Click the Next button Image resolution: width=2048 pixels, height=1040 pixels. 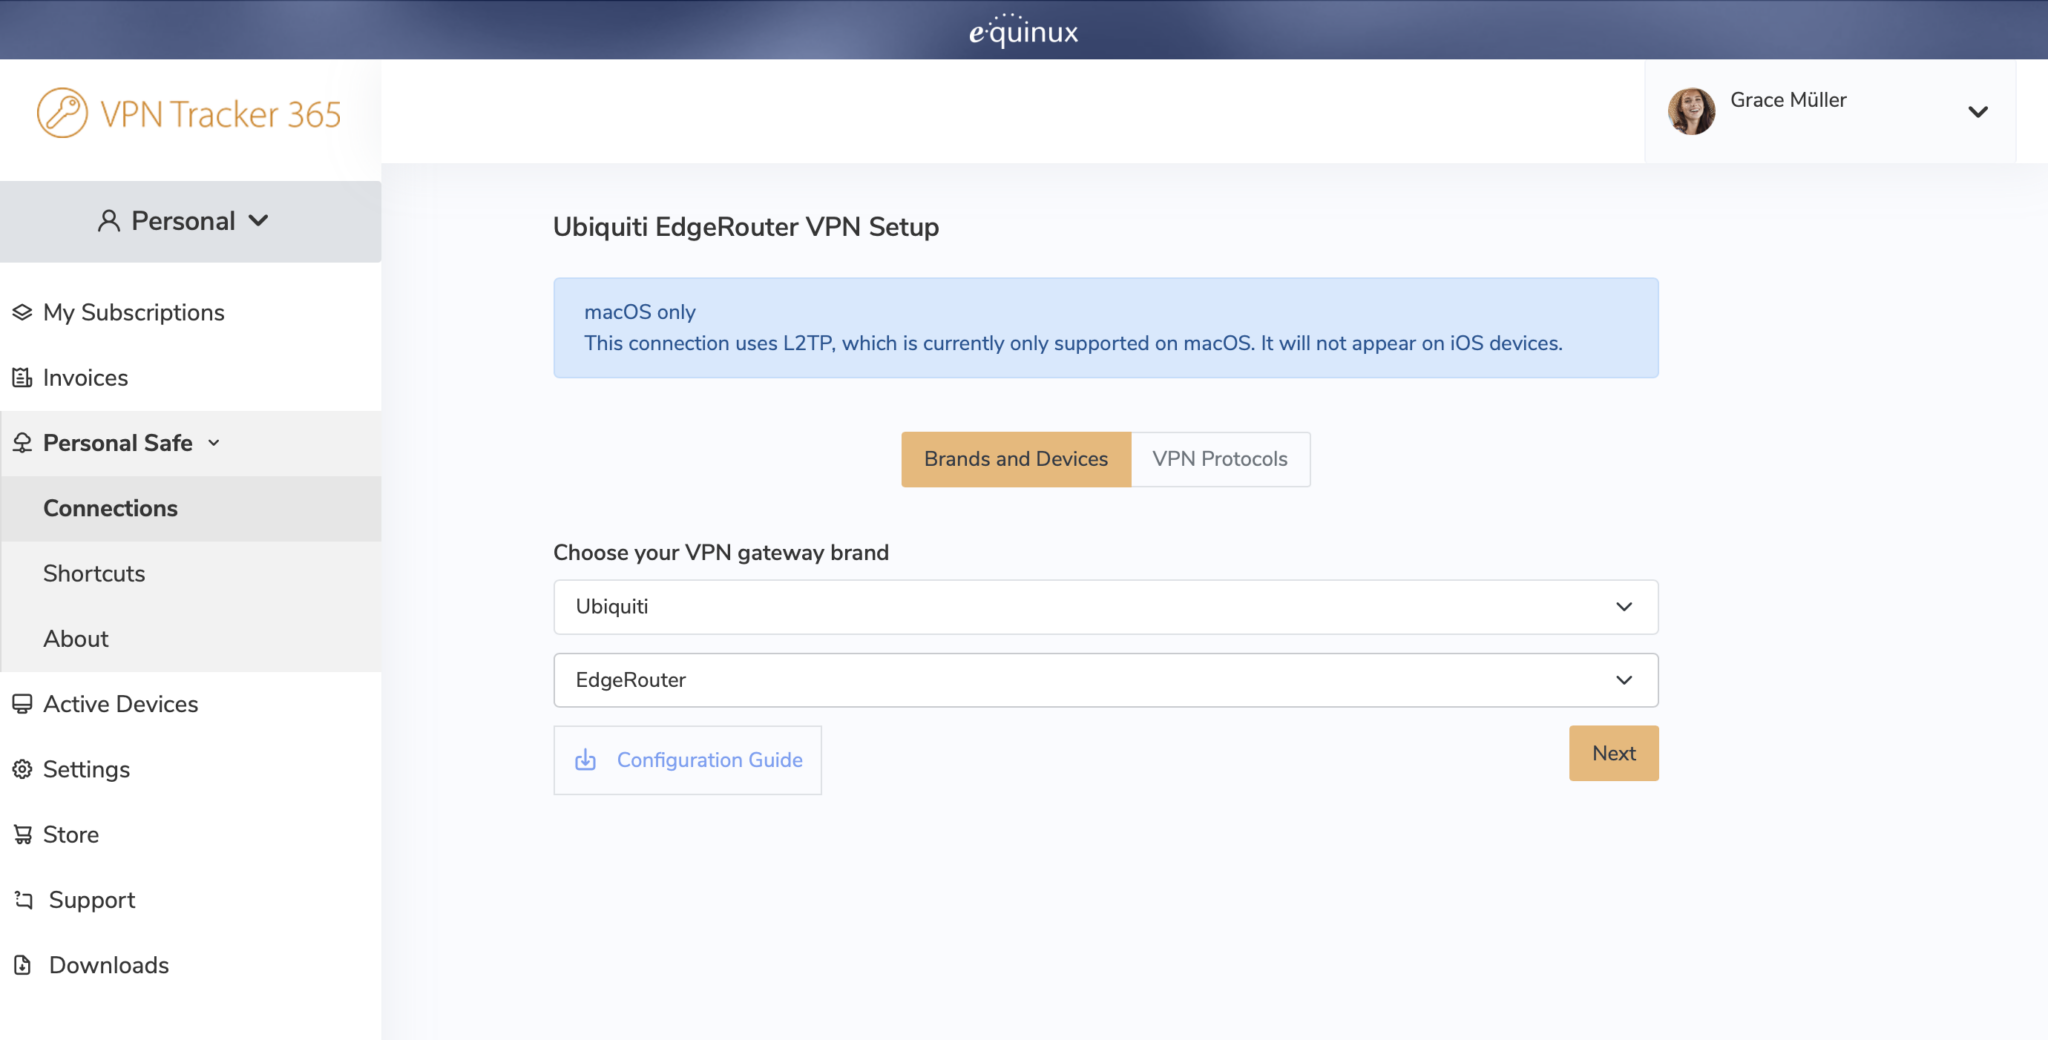pyautogui.click(x=1613, y=753)
